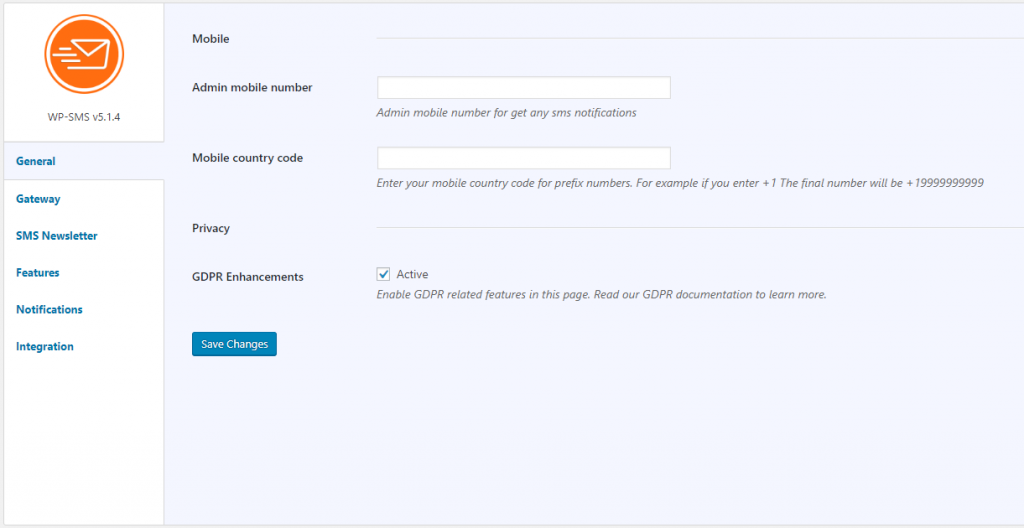The height and width of the screenshot is (528, 1024).
Task: Click the orange WP-SMS envelope logo
Action: click(x=84, y=54)
